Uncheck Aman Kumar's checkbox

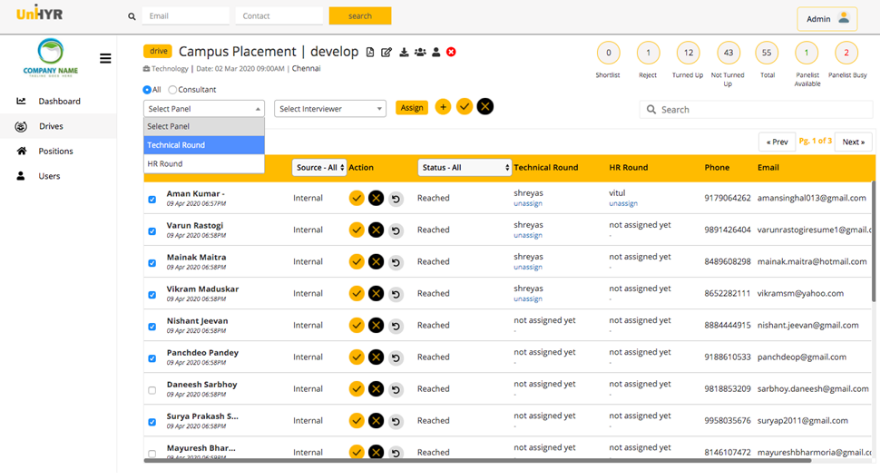tap(152, 199)
